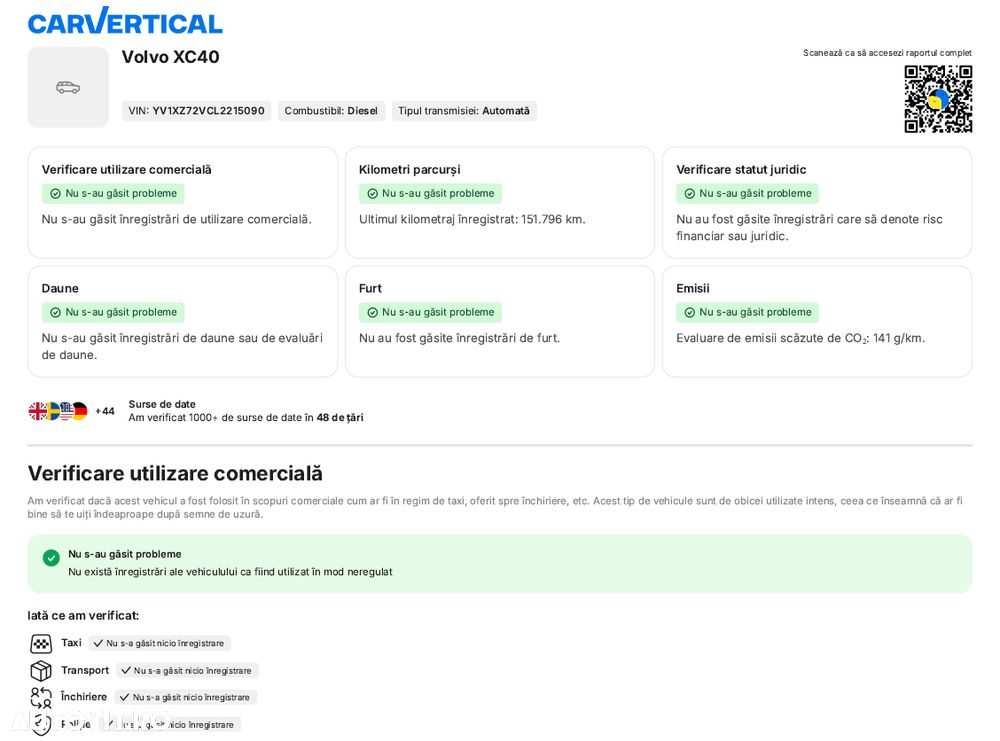
Task: Select banner text about vehicul utilizat în mod neregulat
Action: click(230, 572)
